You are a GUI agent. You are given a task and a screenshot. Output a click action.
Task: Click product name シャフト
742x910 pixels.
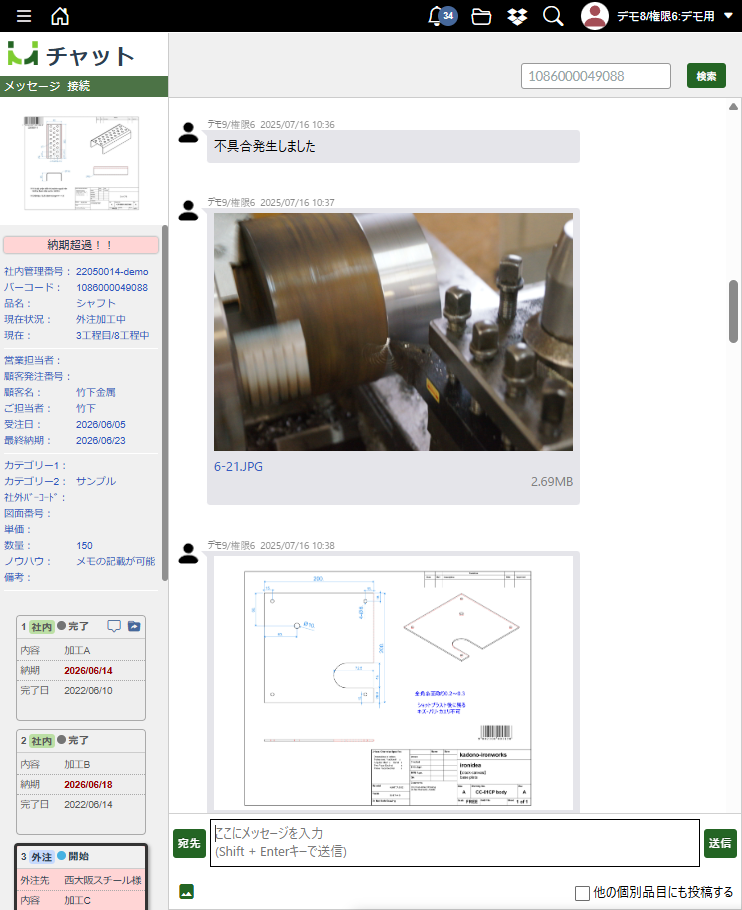coord(96,303)
